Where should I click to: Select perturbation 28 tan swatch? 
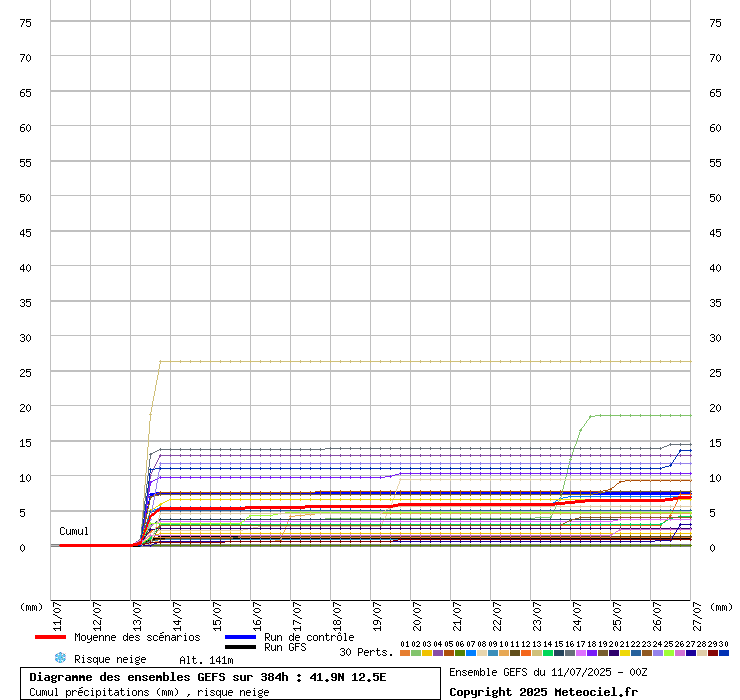pyautogui.click(x=702, y=653)
